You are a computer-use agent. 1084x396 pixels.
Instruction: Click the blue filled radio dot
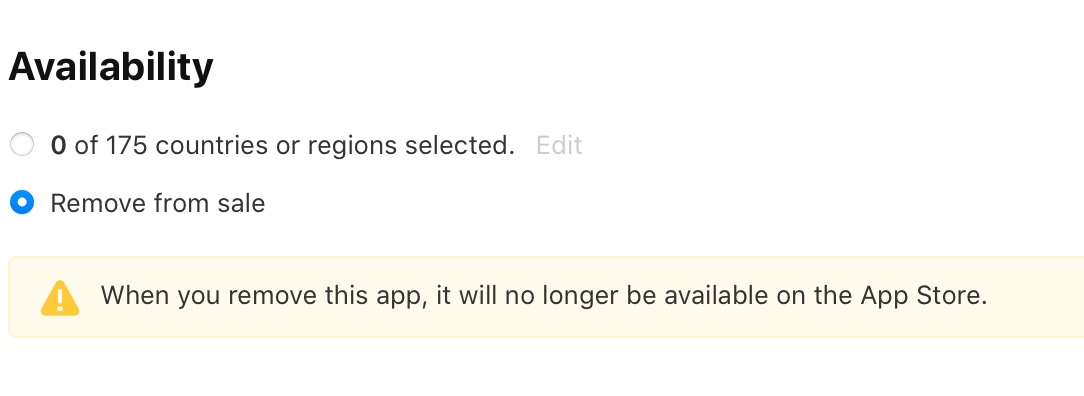(x=22, y=203)
